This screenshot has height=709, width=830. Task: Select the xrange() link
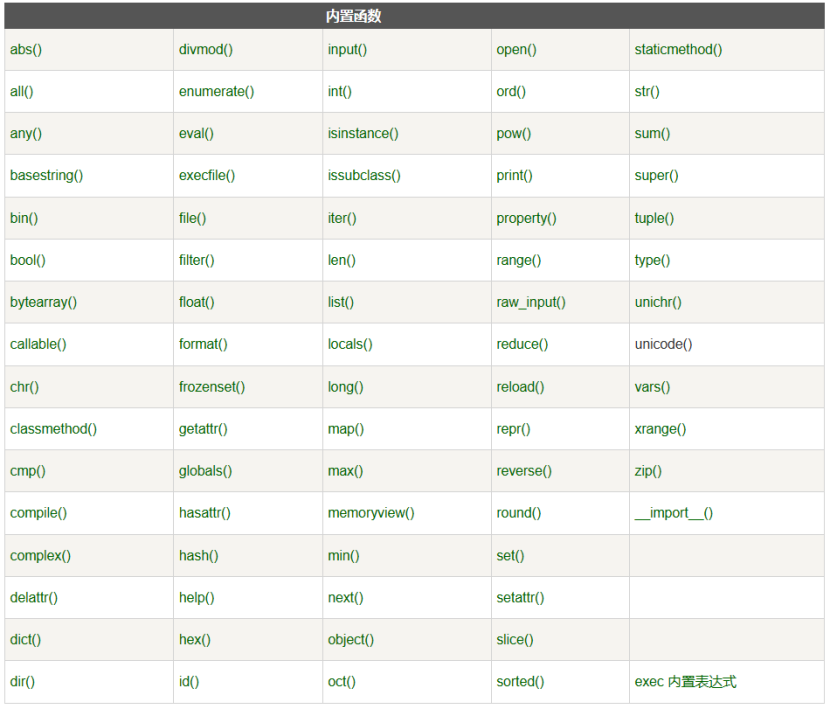[x=660, y=429]
